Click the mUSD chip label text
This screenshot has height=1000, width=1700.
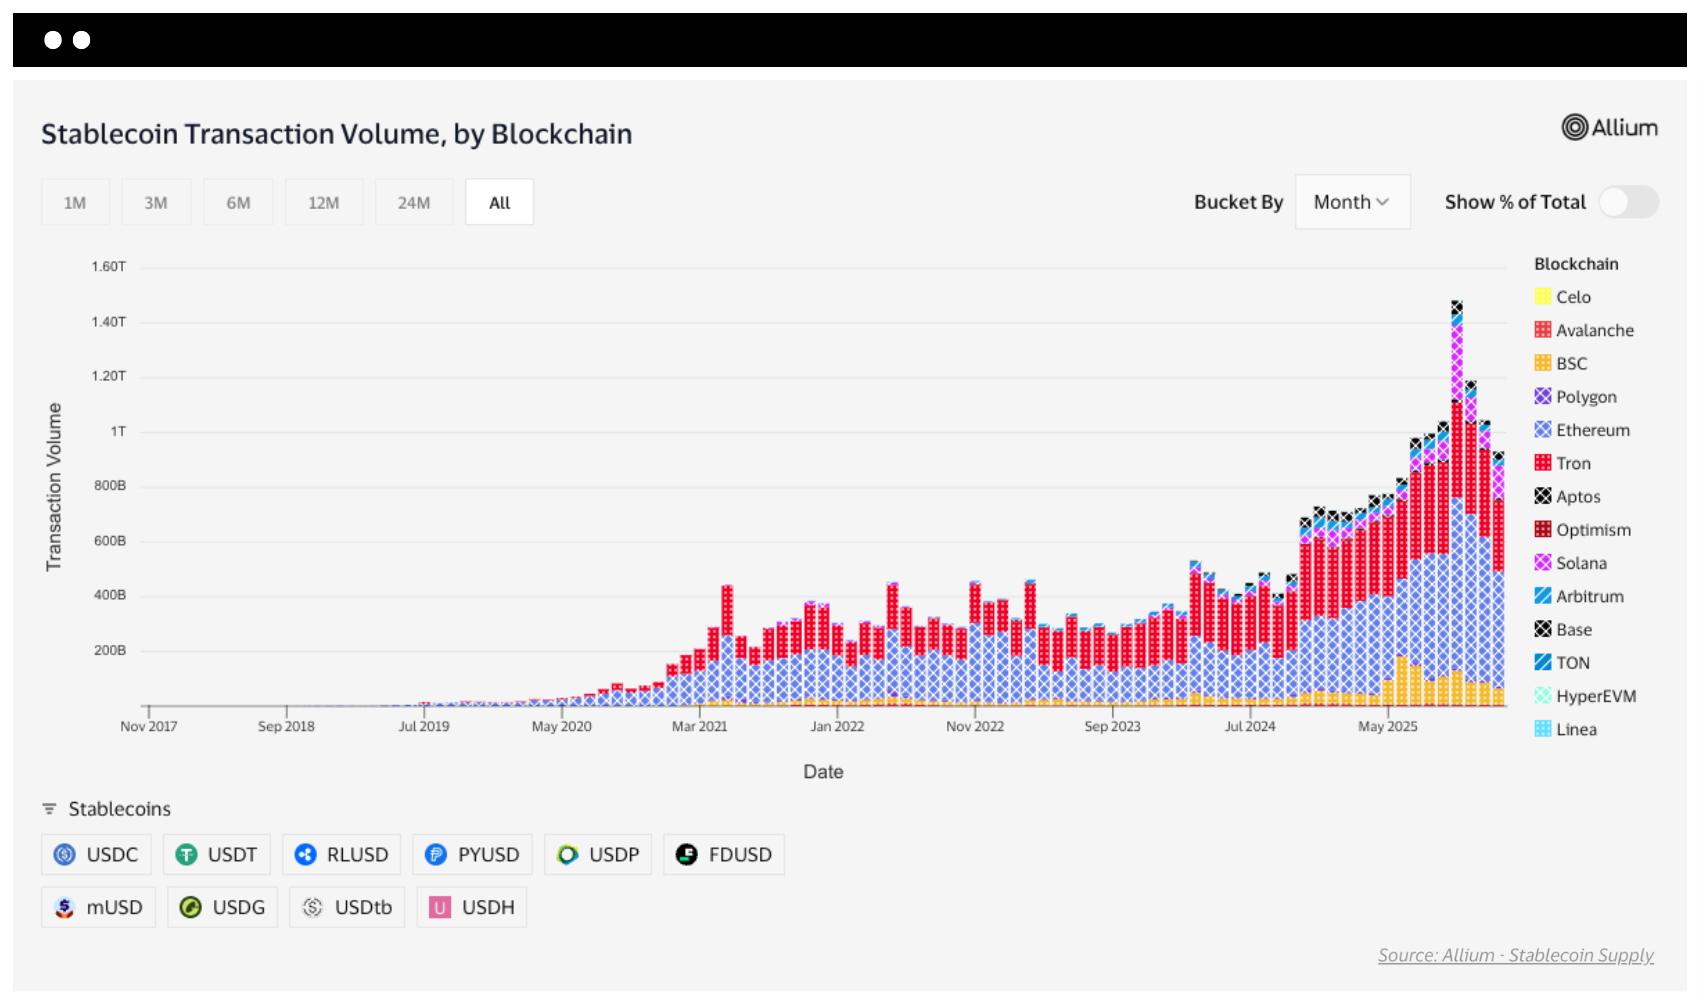pyautogui.click(x=114, y=907)
